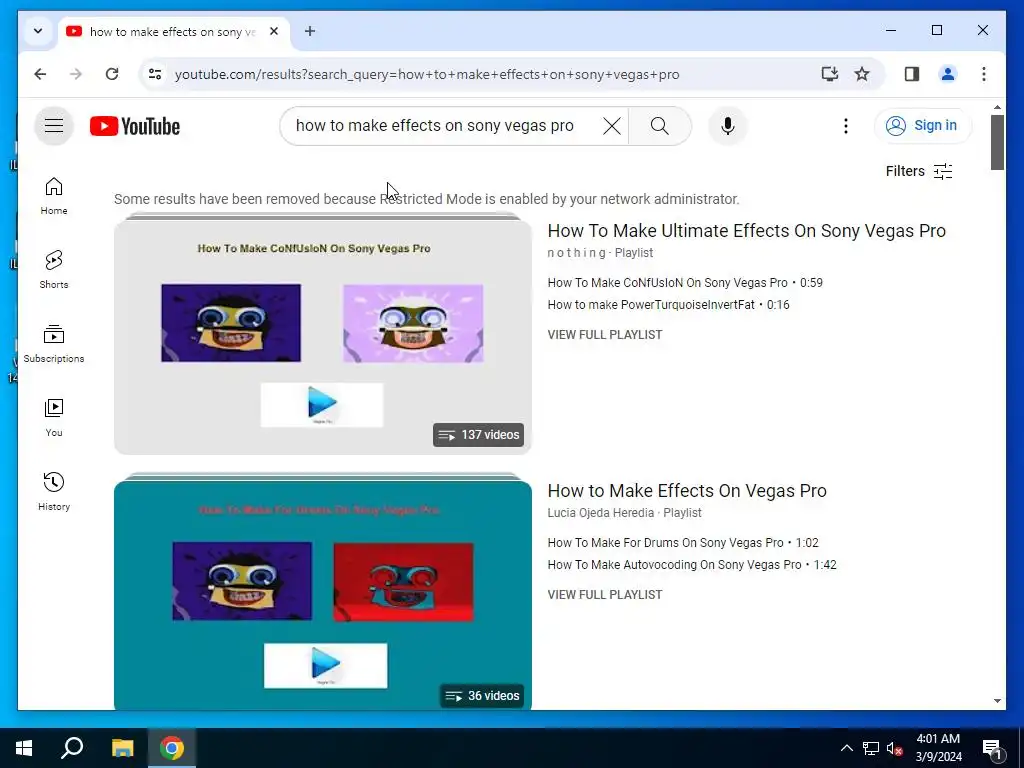Screen dimensions: 1024x768
Task: Open History in the sidebar
Action: click(x=54, y=492)
